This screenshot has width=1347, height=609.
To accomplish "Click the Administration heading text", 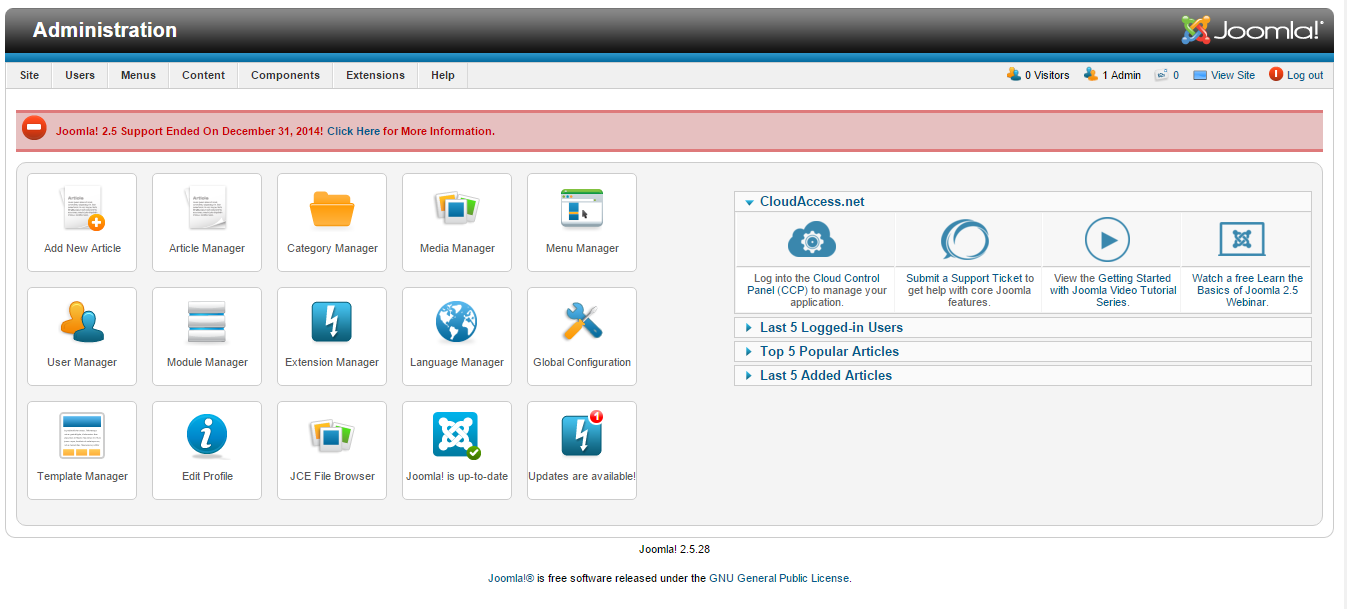I will click(105, 30).
